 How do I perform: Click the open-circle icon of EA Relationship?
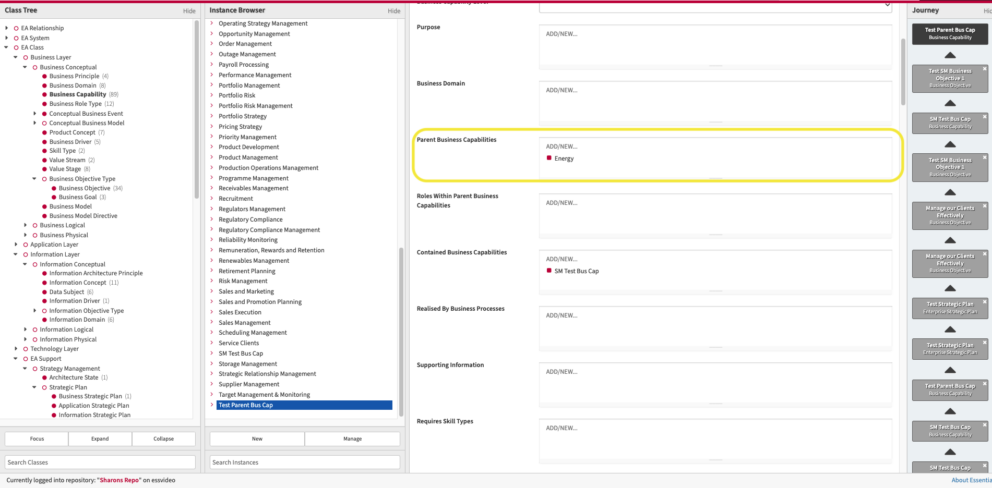(x=16, y=28)
